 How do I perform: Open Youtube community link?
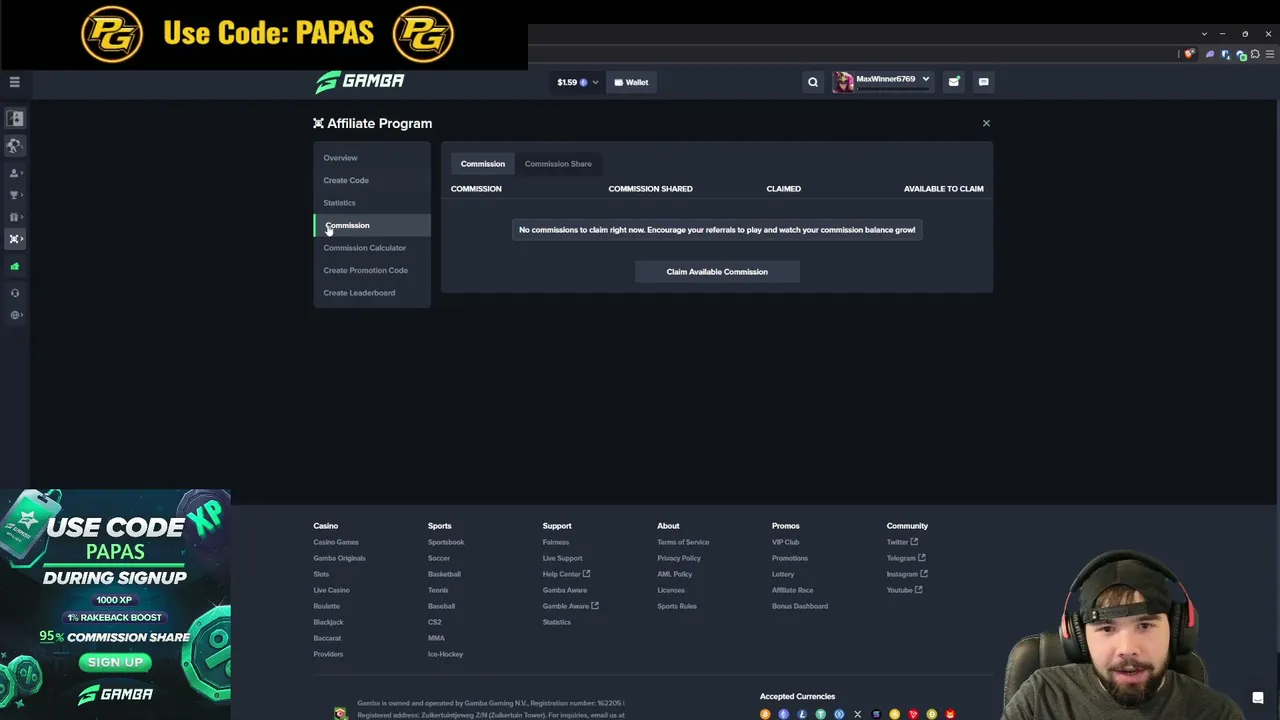(x=904, y=590)
